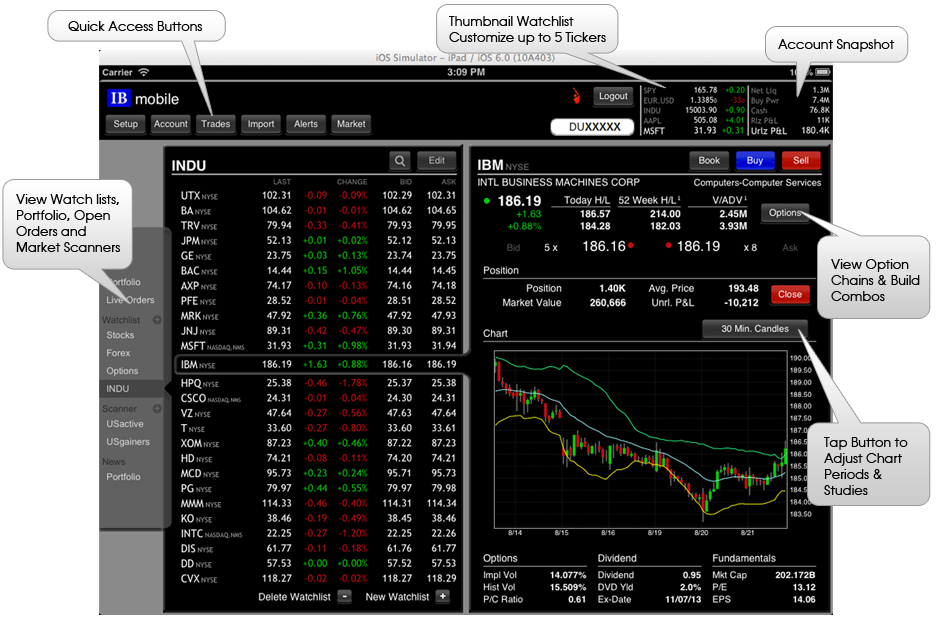
Task: Select Live Orders in the sidebar
Action: point(131,300)
